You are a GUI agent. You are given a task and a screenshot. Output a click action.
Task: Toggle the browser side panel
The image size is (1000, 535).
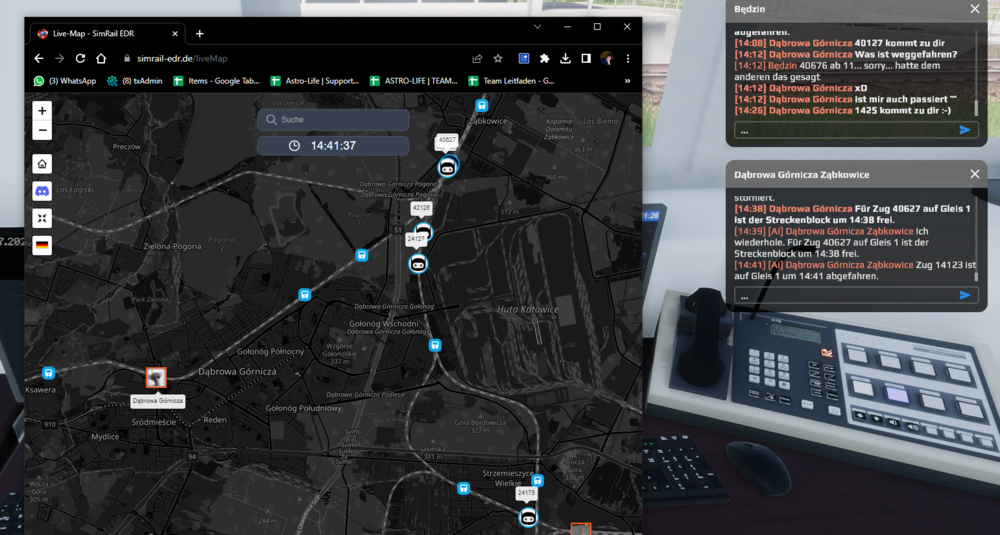[x=586, y=58]
